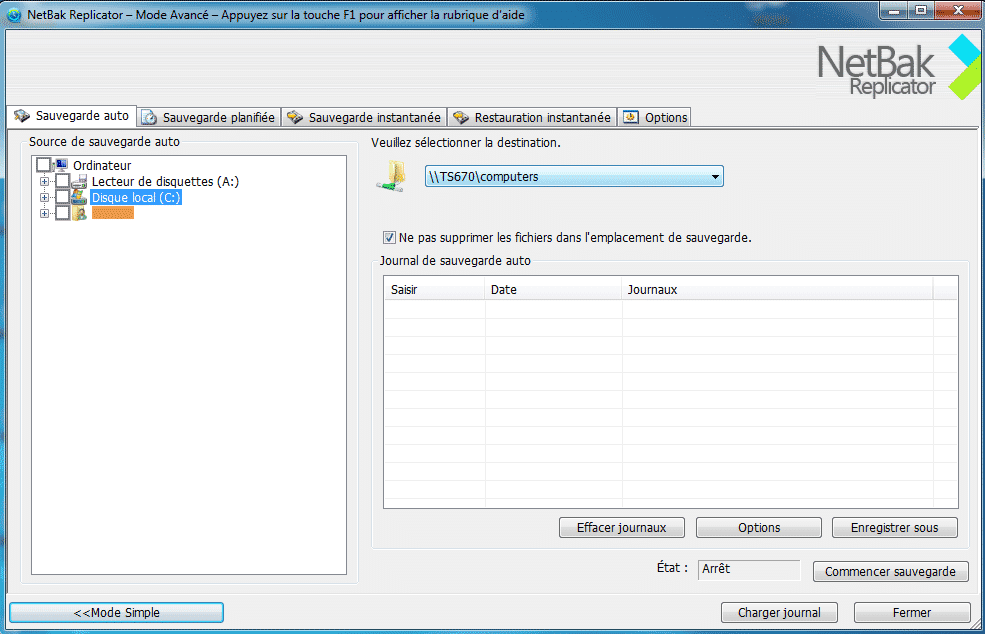Click the NetBak app icon in title bar

(x=13, y=14)
